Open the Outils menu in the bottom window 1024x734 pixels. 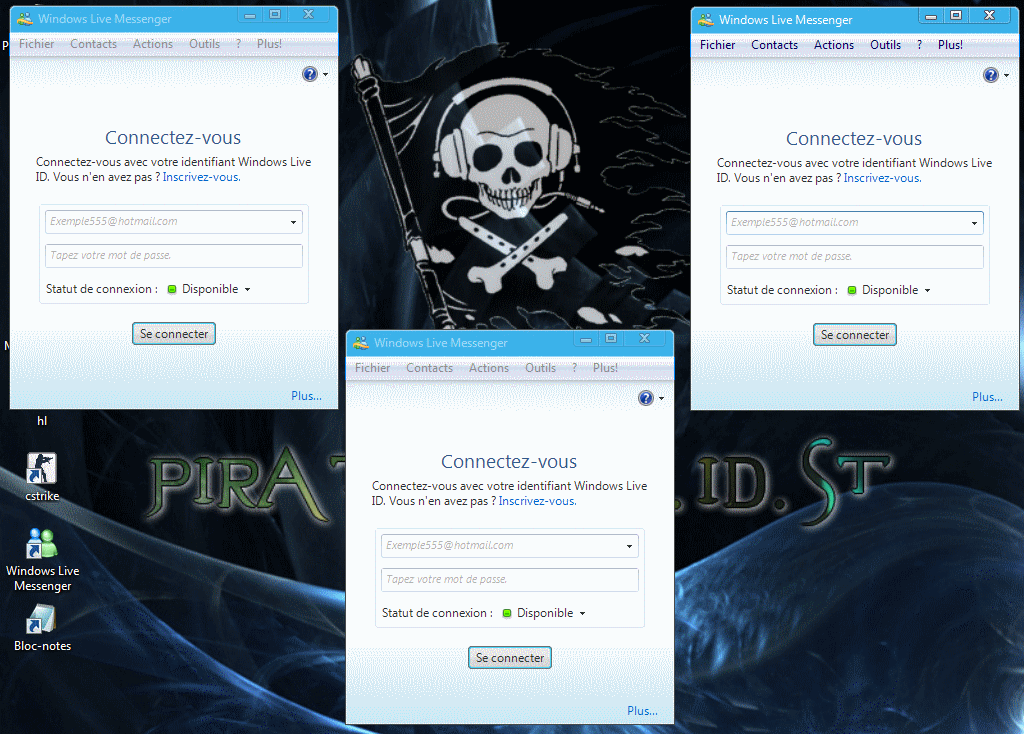541,368
